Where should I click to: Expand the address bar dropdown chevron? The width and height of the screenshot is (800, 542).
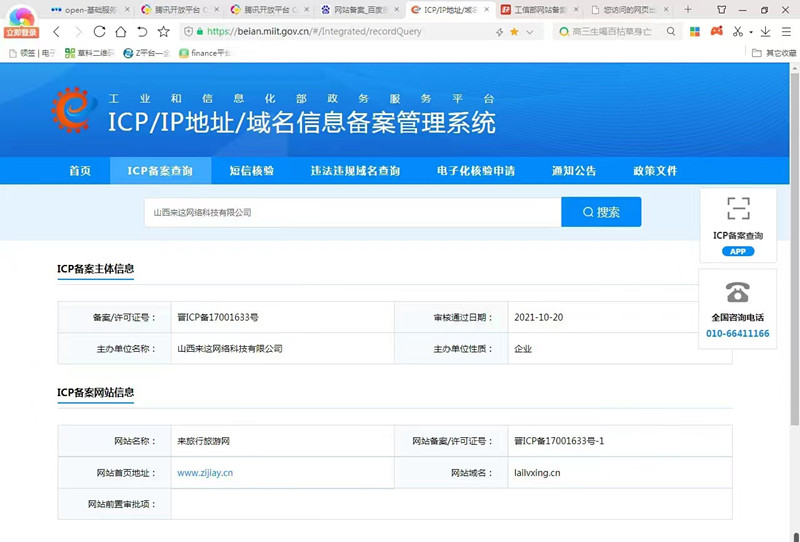(531, 32)
